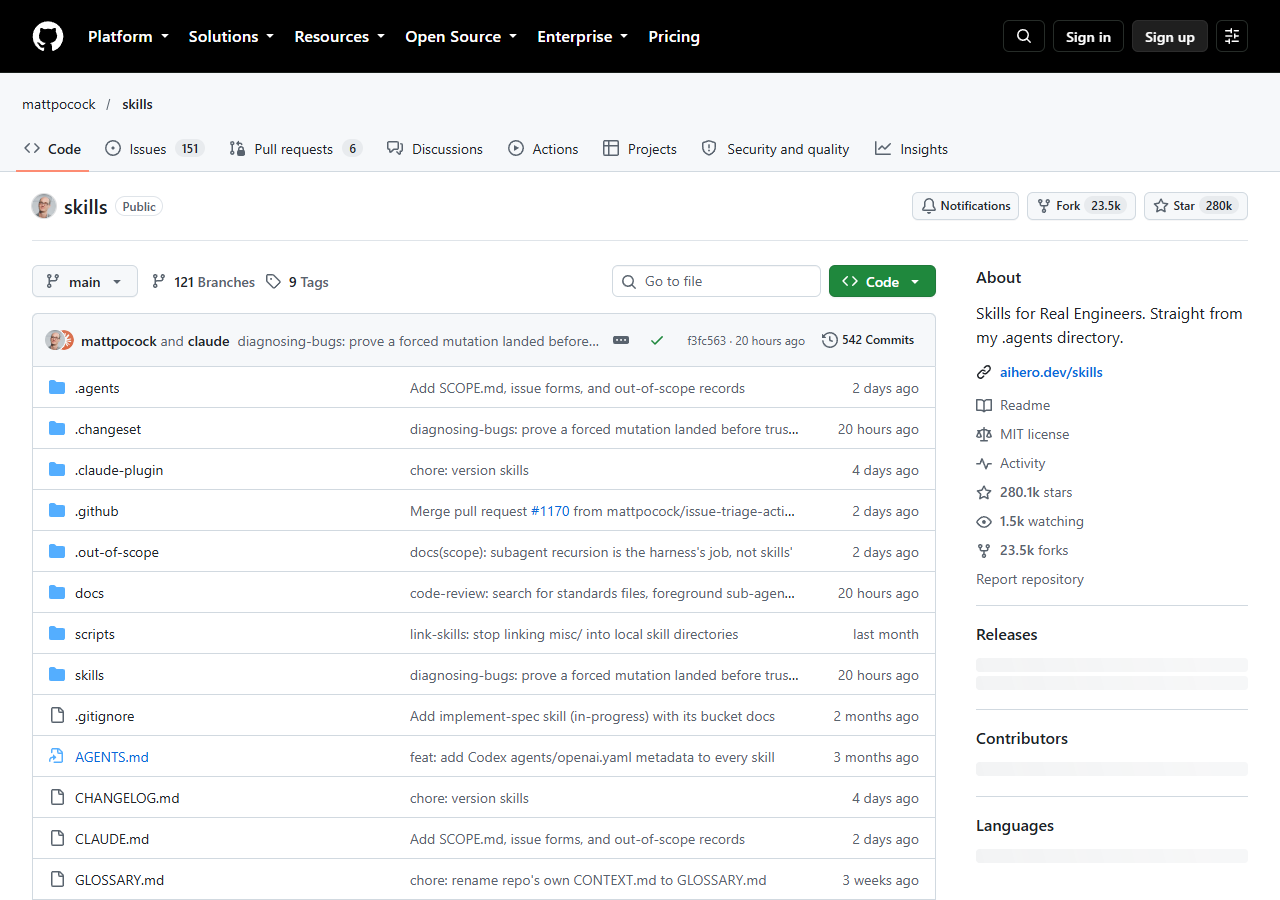Expand the Platform menu
1280x900 pixels.
(x=128, y=36)
